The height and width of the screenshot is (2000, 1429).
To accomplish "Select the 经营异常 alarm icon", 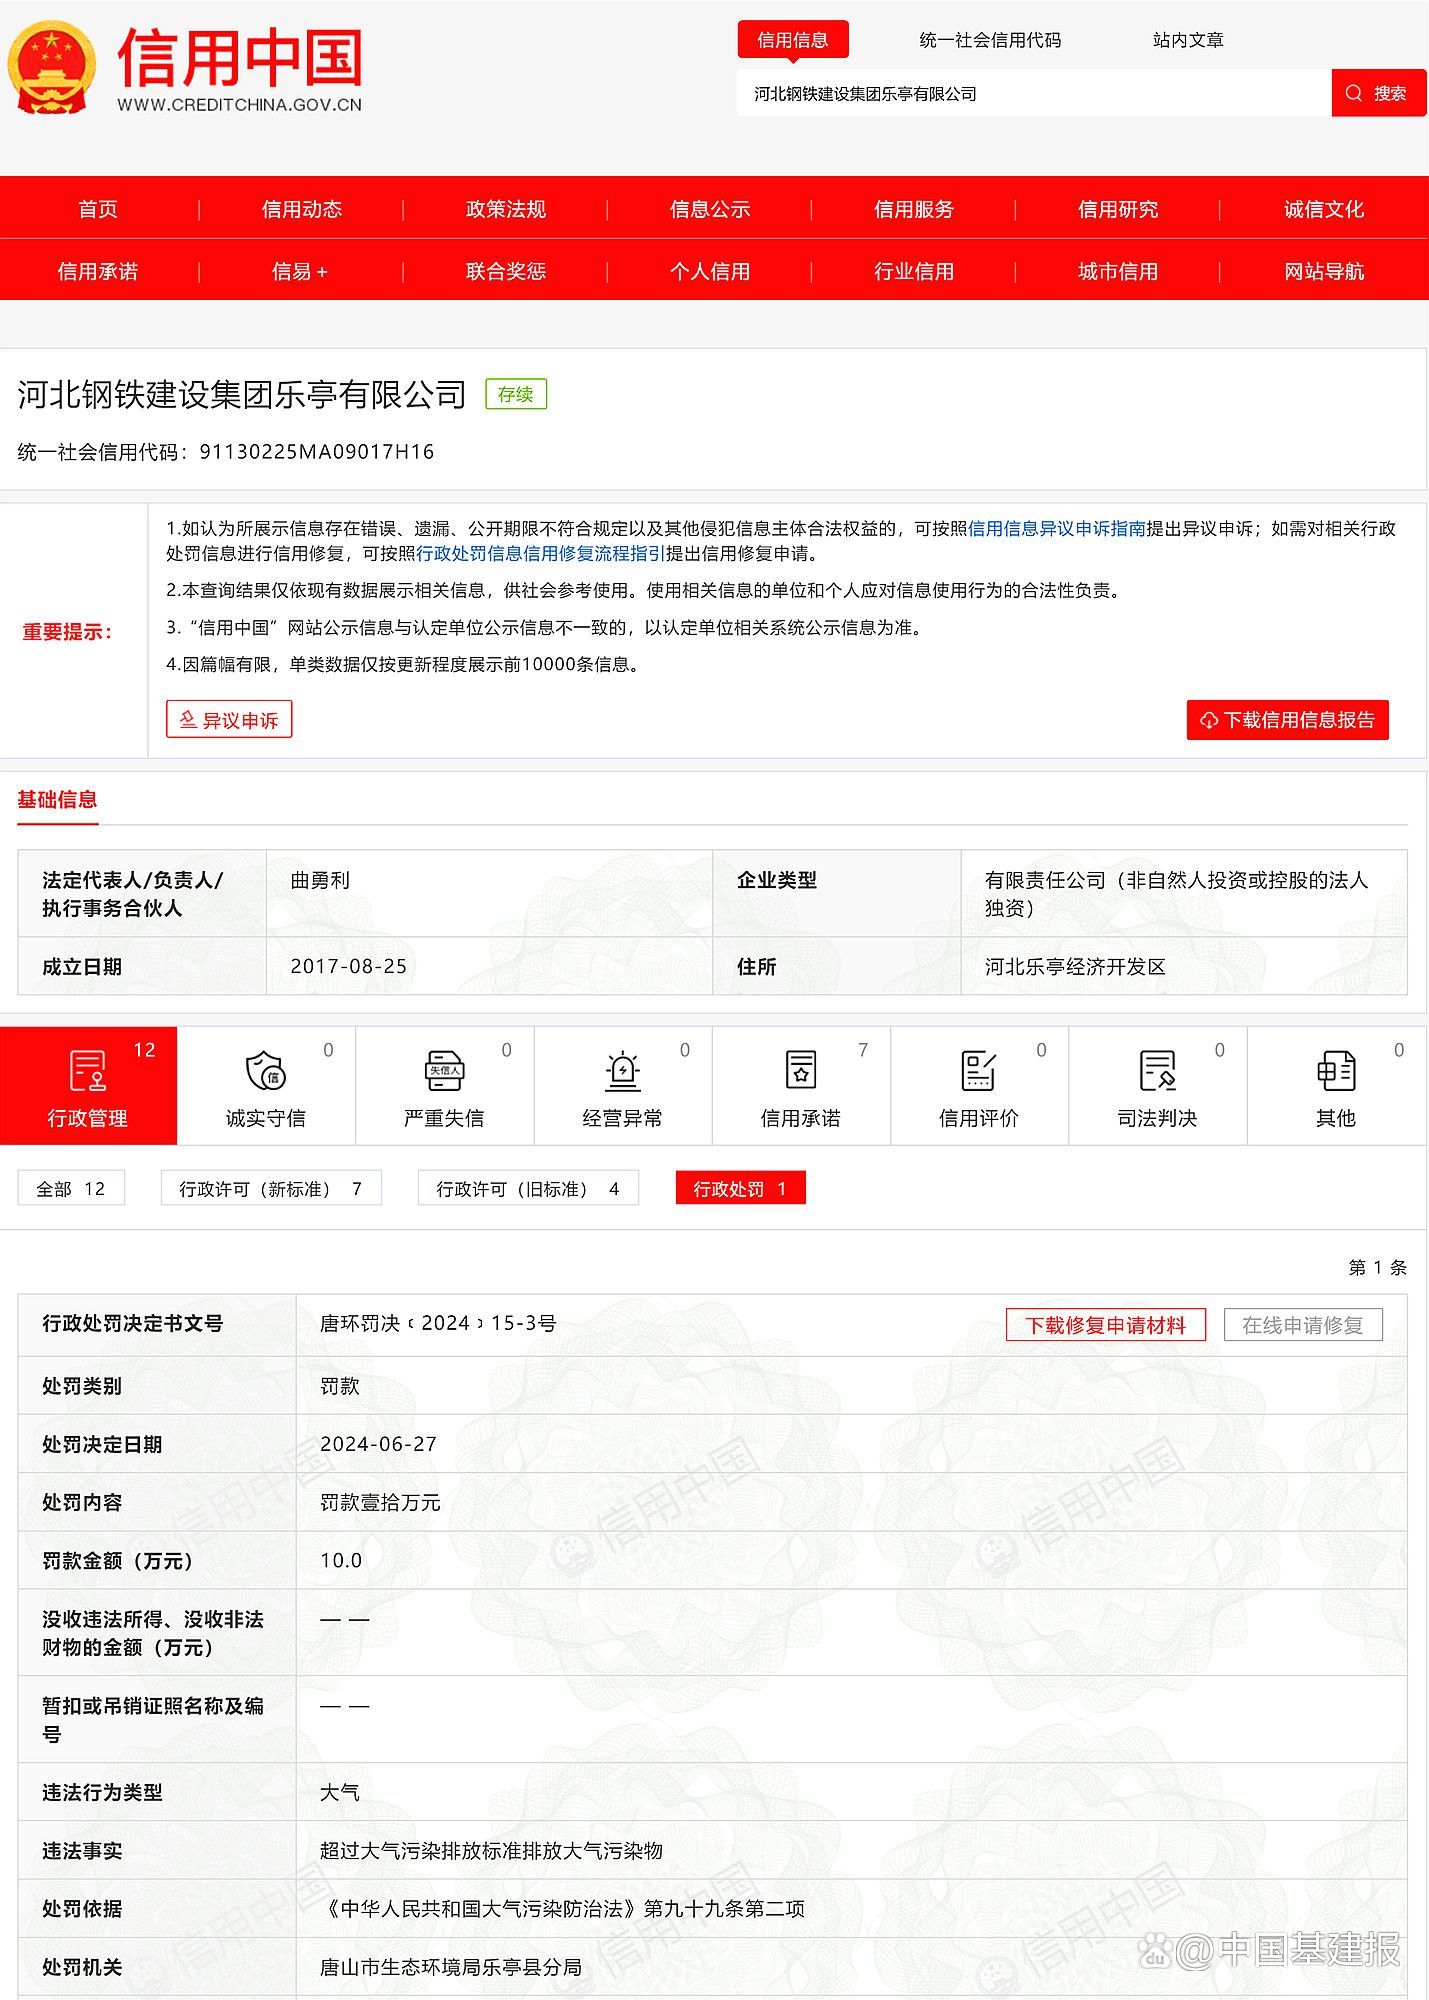I will (x=622, y=1070).
